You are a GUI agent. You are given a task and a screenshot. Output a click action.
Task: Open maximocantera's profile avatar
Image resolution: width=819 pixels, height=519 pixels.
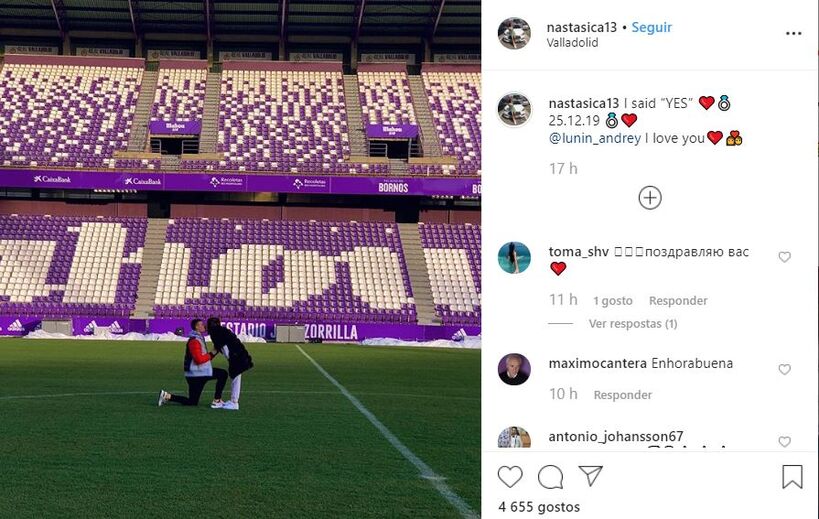pos(514,369)
